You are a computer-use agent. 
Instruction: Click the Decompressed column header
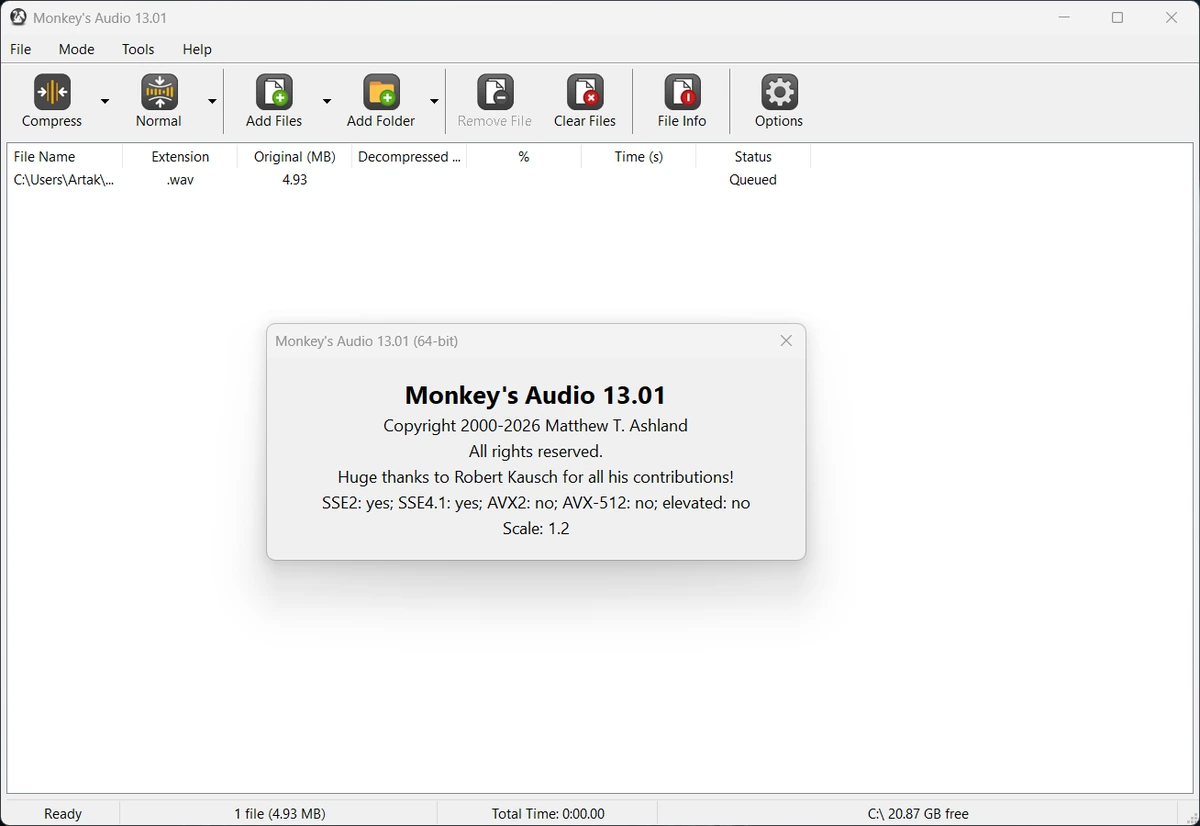pos(410,157)
